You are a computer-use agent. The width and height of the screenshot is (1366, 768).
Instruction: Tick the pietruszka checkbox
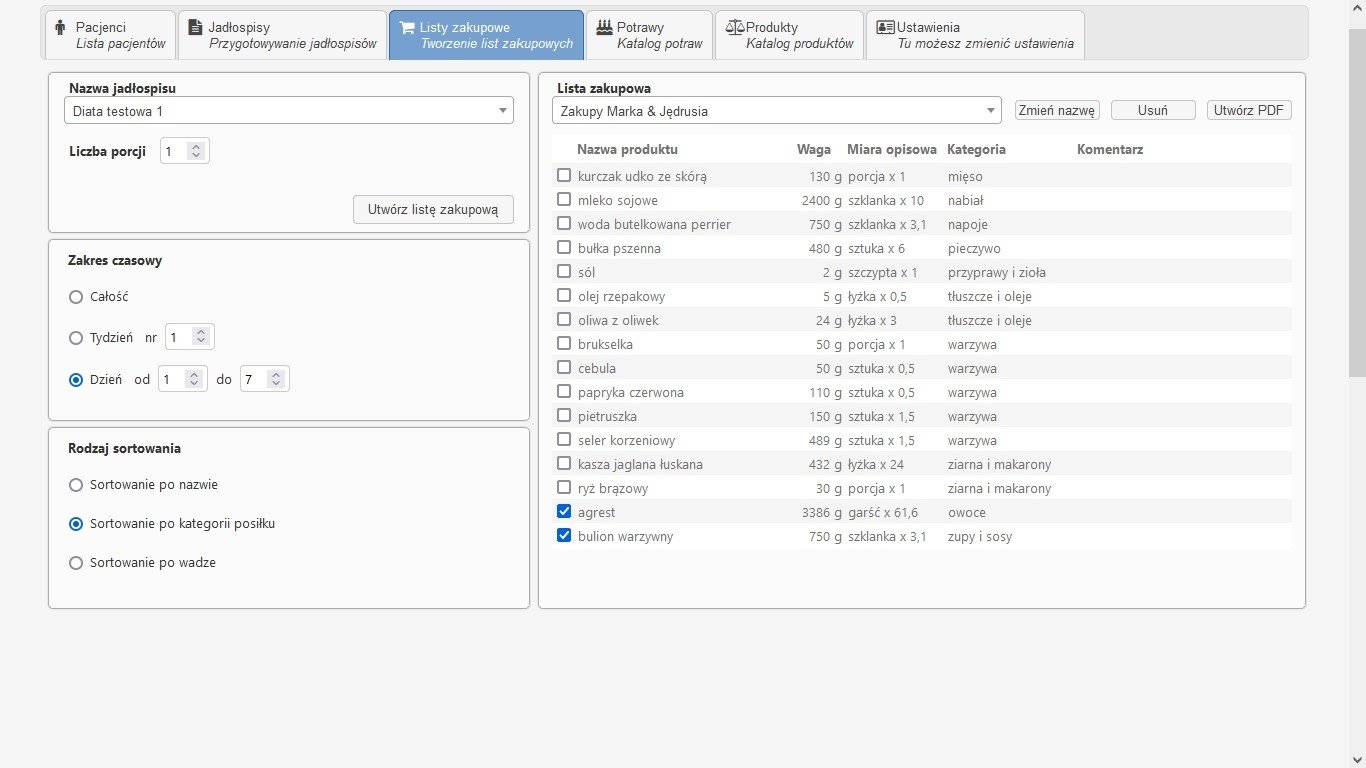564,415
